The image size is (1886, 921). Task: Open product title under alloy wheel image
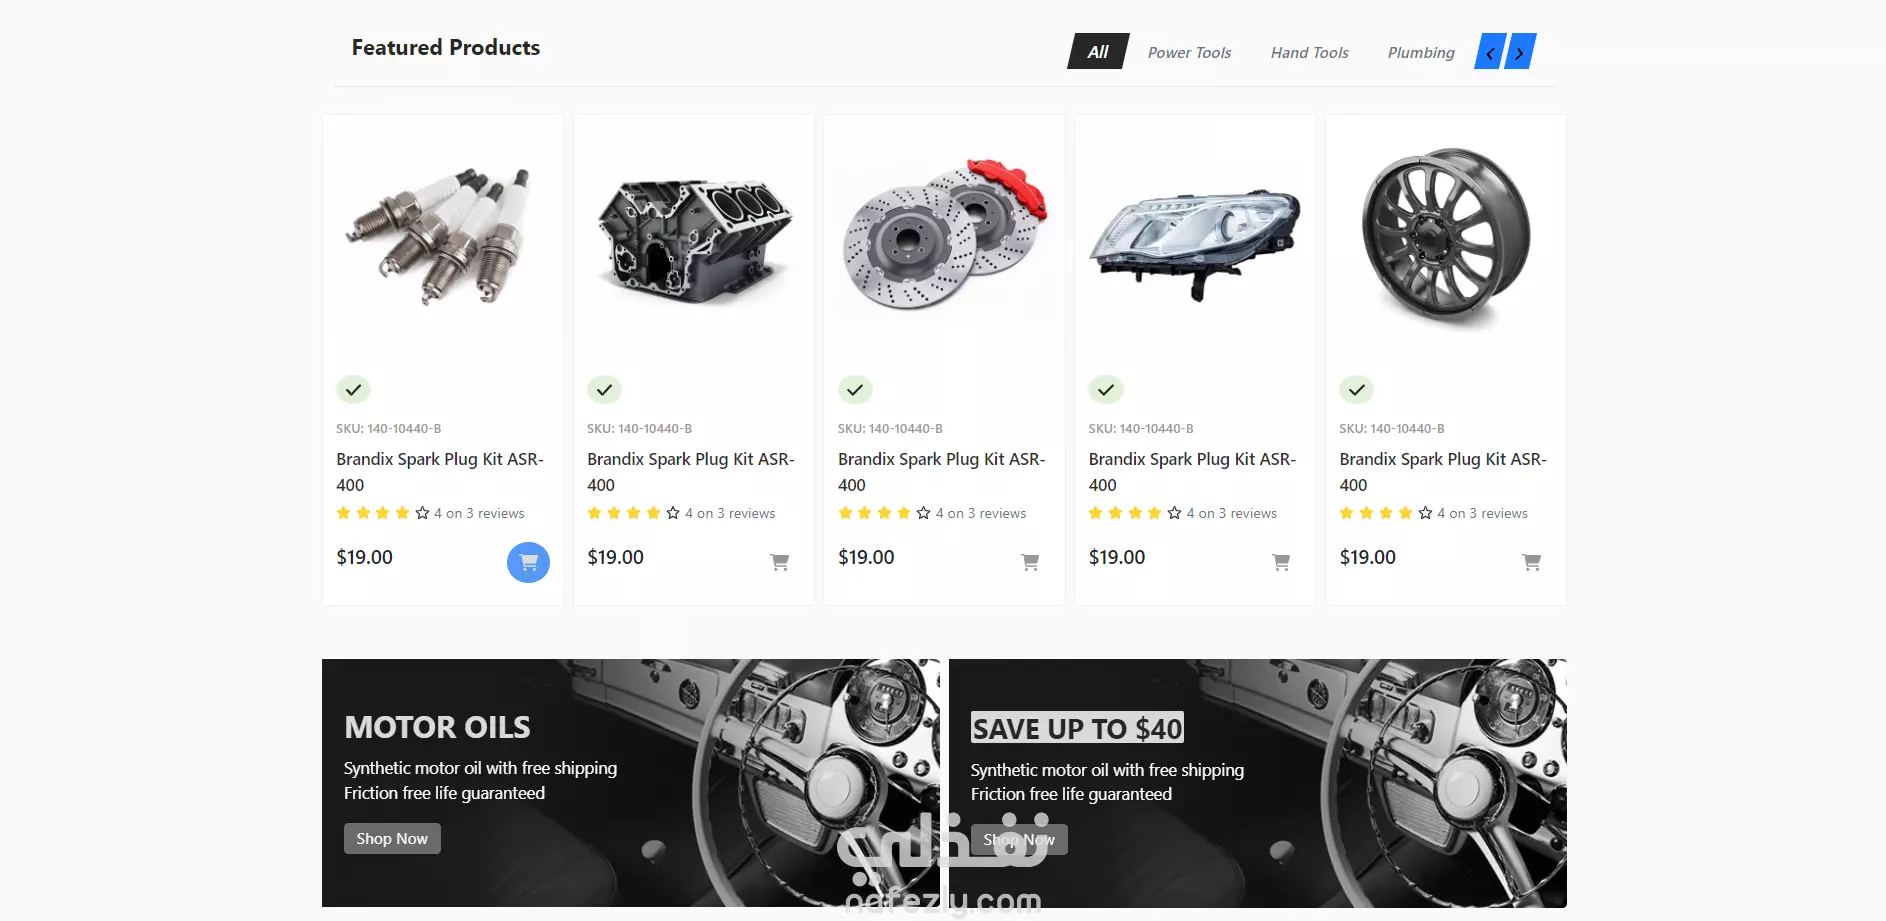[x=1443, y=472]
